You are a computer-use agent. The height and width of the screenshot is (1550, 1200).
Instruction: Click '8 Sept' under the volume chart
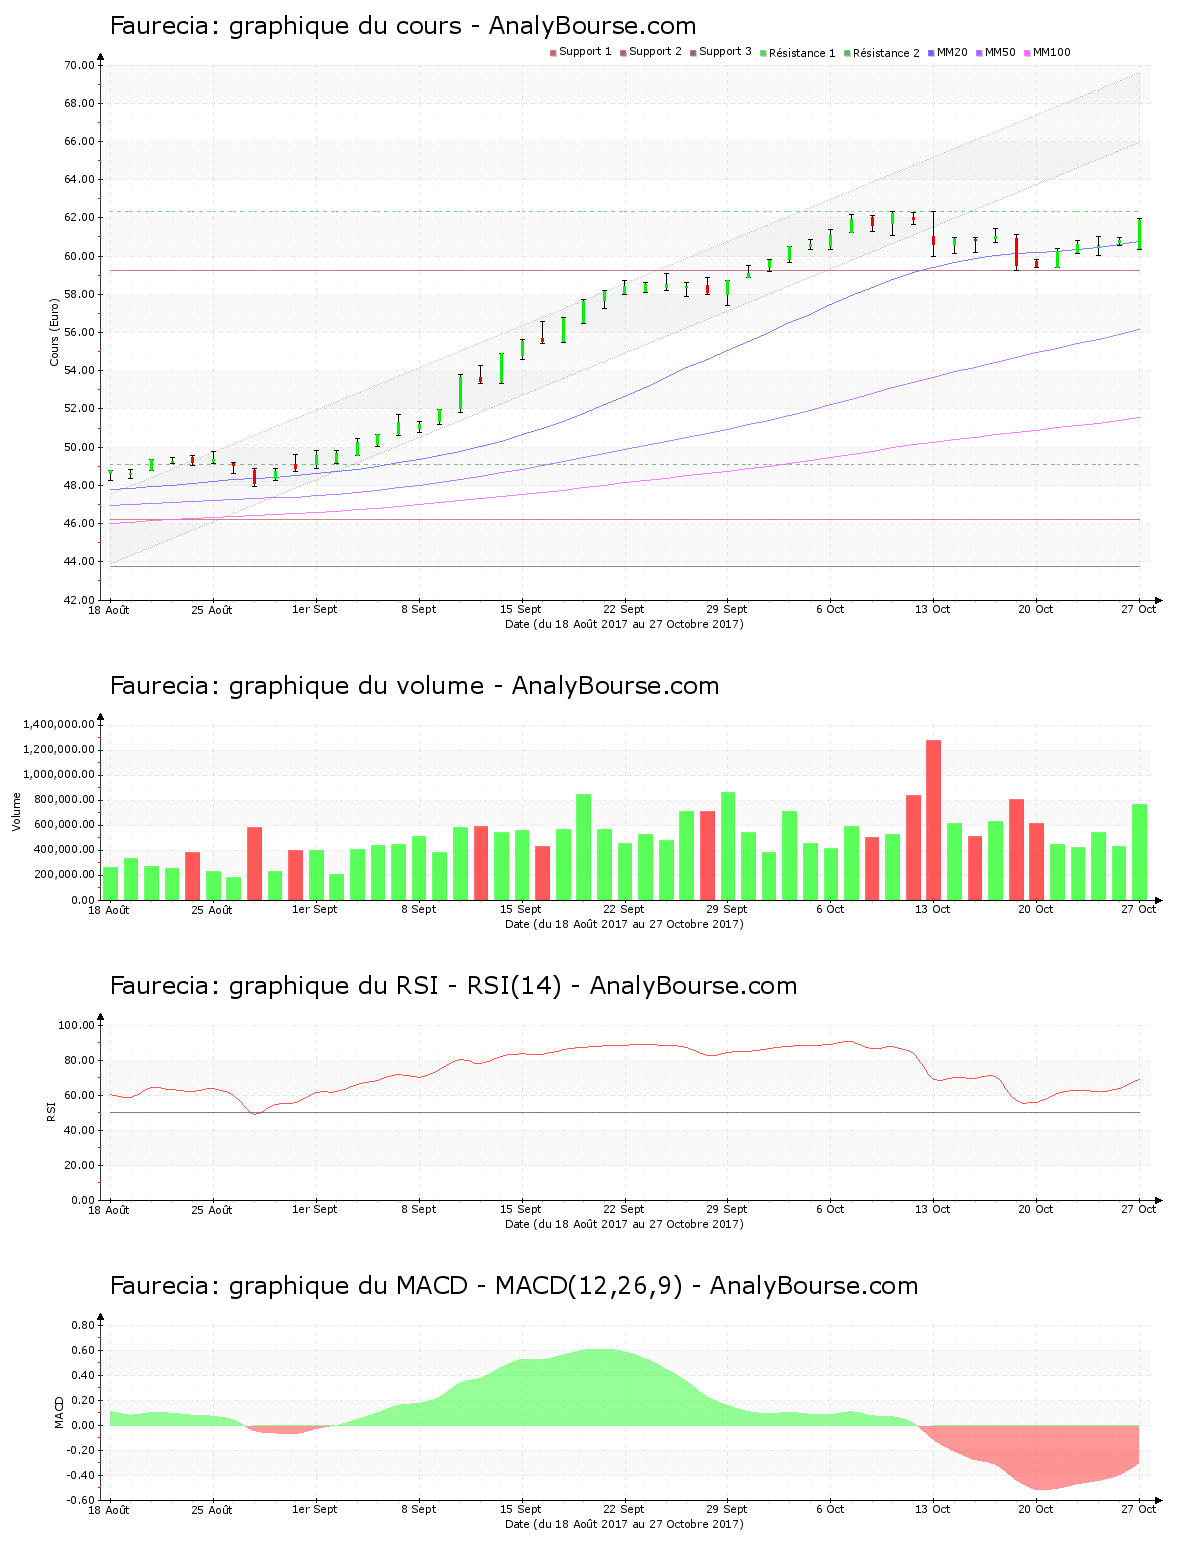419,909
